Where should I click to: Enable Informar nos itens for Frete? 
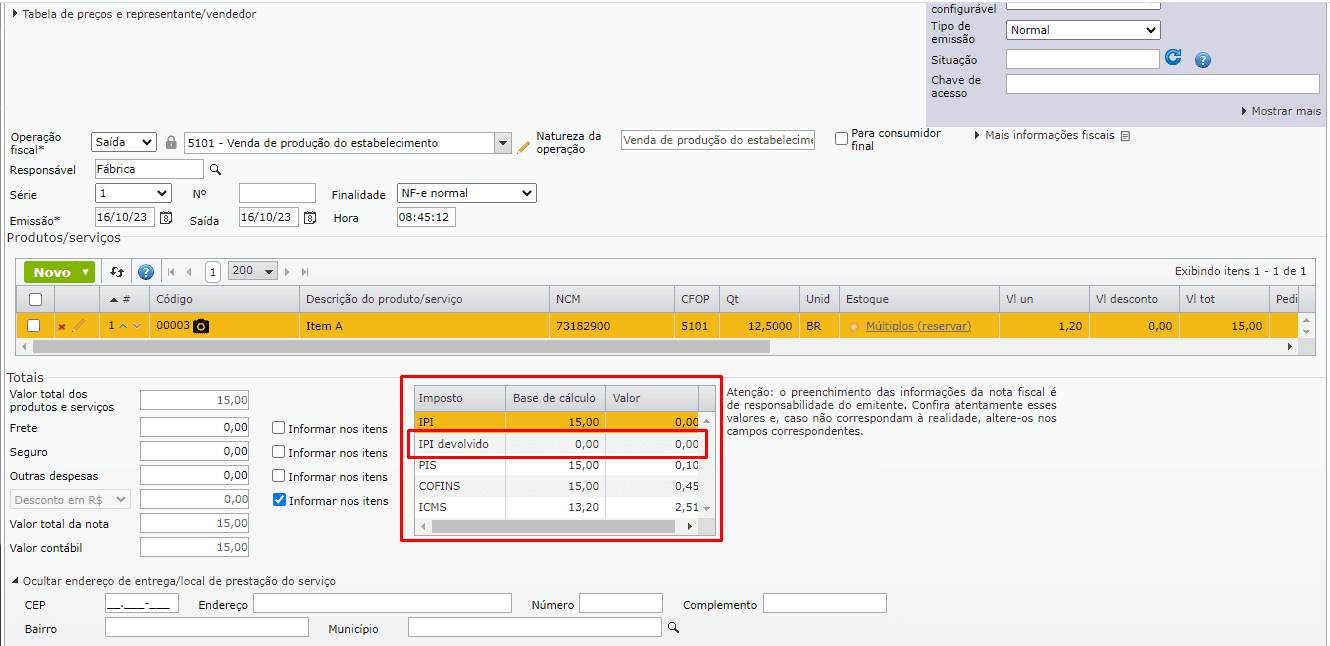(x=279, y=428)
